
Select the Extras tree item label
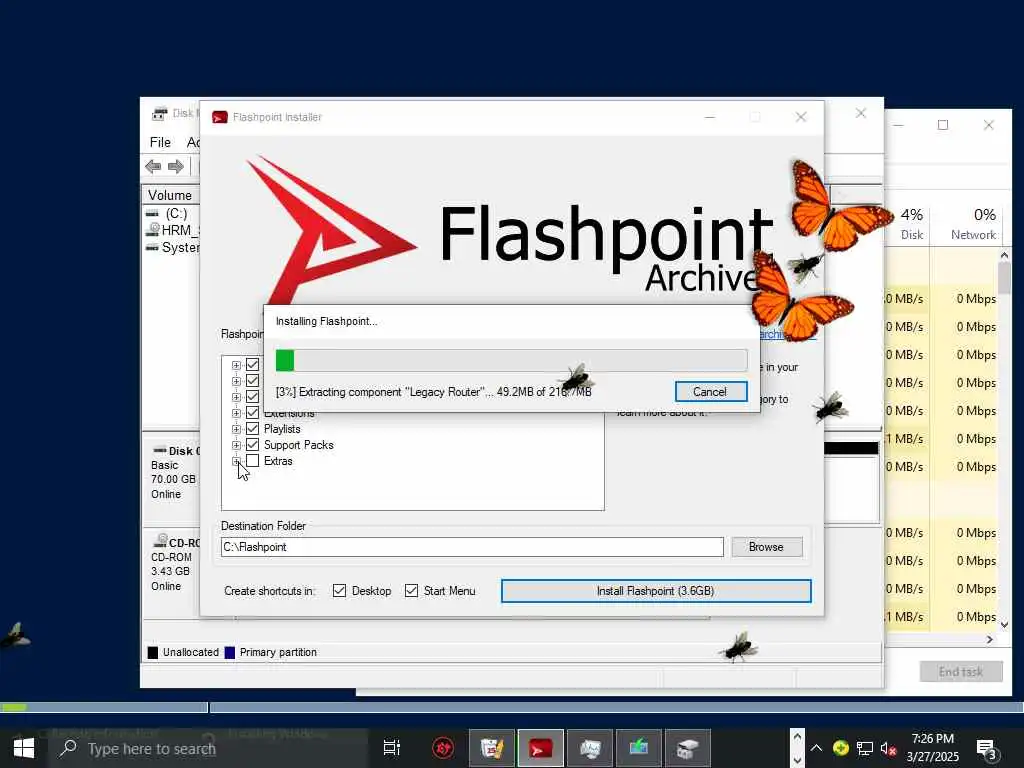point(278,461)
